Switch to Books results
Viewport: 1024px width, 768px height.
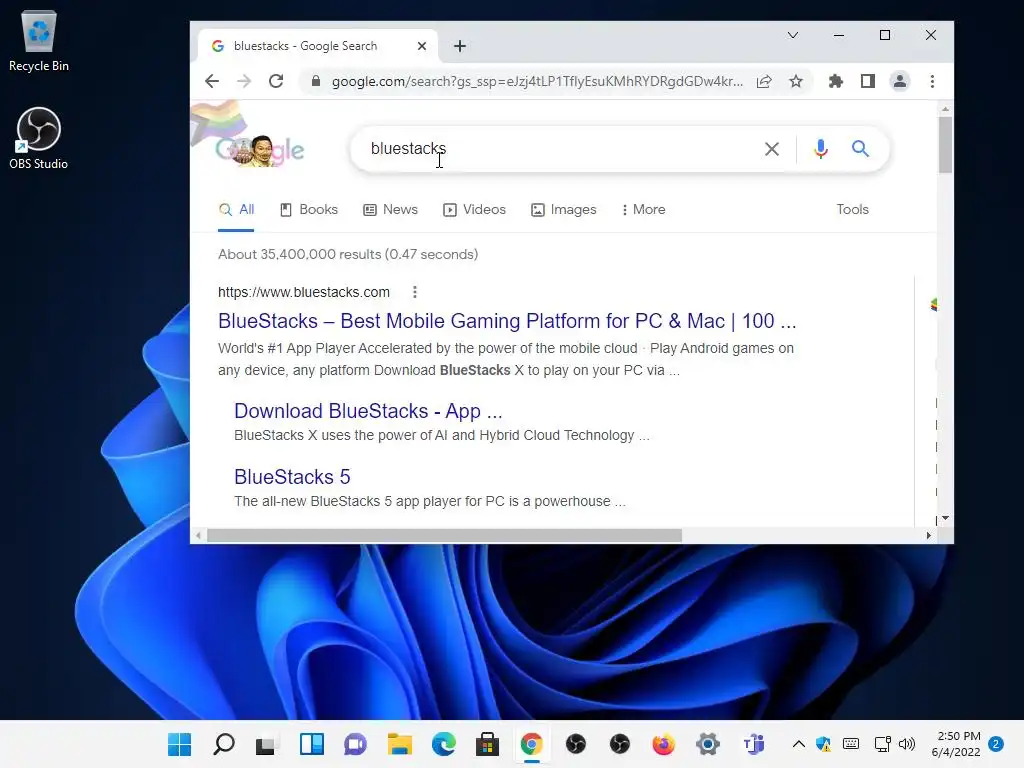(309, 210)
